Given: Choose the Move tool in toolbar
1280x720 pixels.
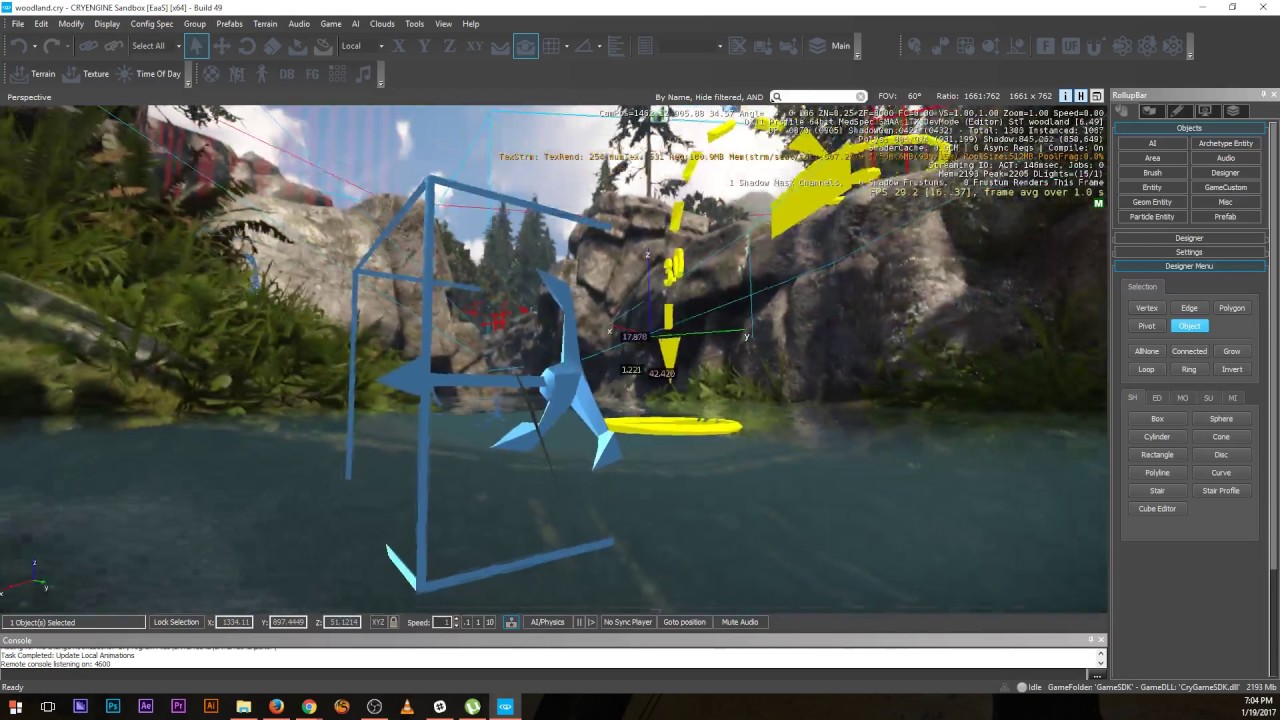Looking at the screenshot, I should [222, 46].
